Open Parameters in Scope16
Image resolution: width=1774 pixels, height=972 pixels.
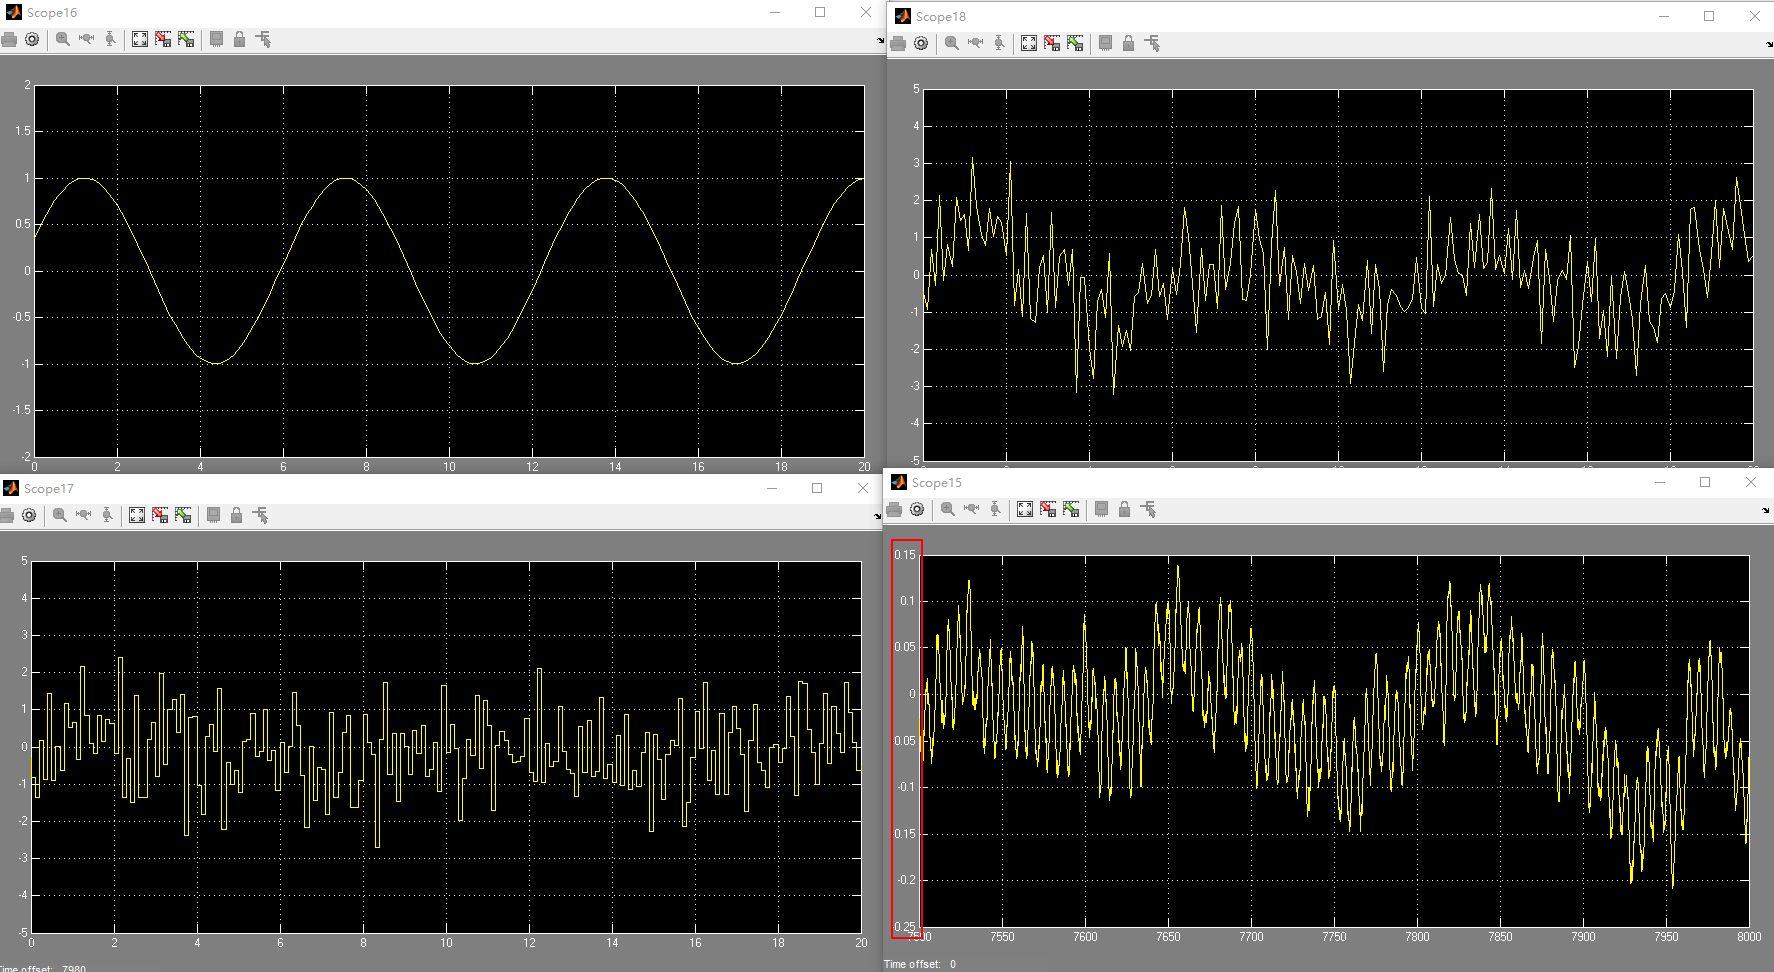[32, 39]
